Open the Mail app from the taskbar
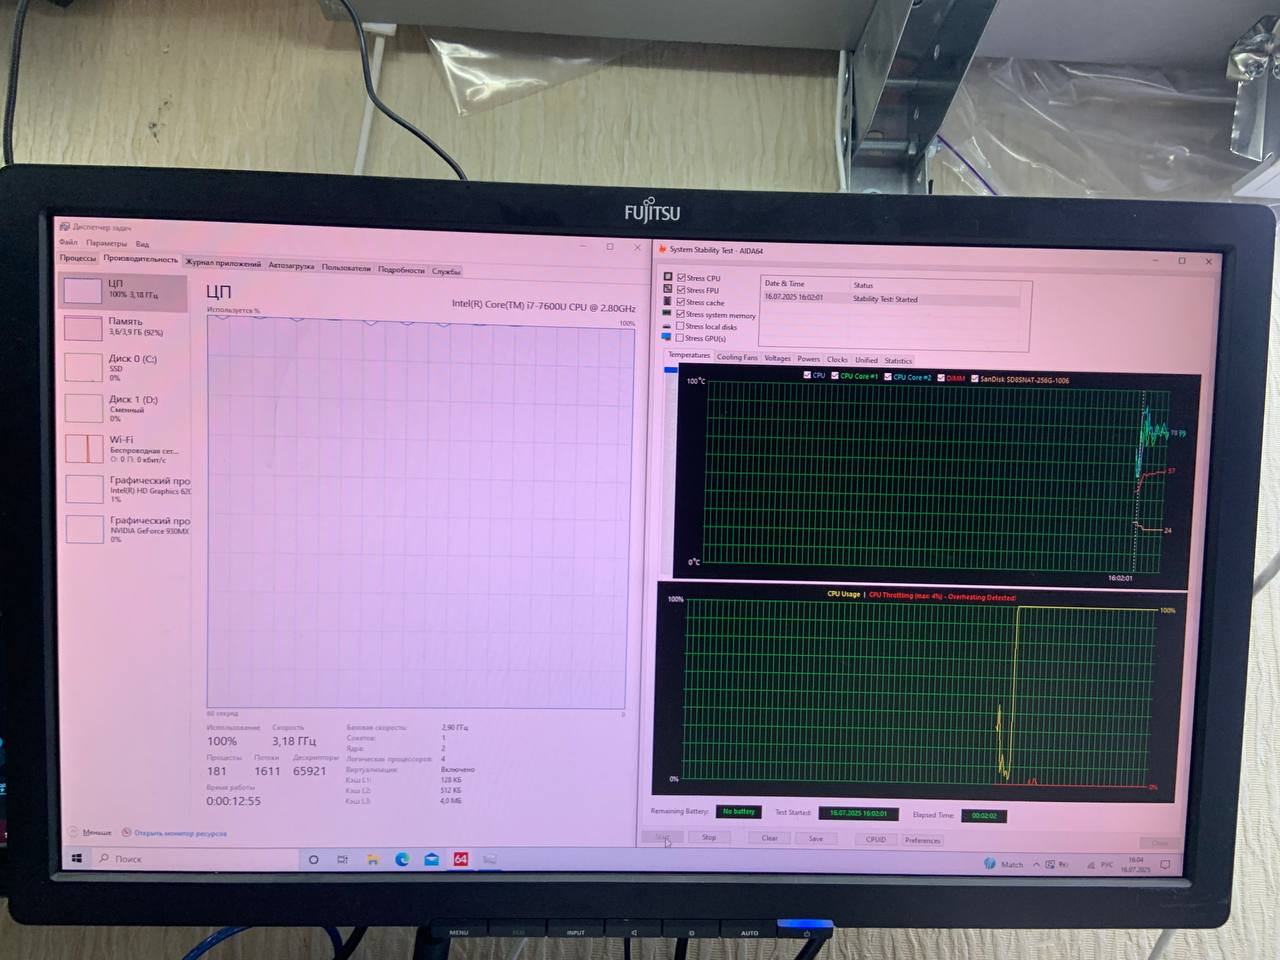This screenshot has width=1280, height=960. 431,859
